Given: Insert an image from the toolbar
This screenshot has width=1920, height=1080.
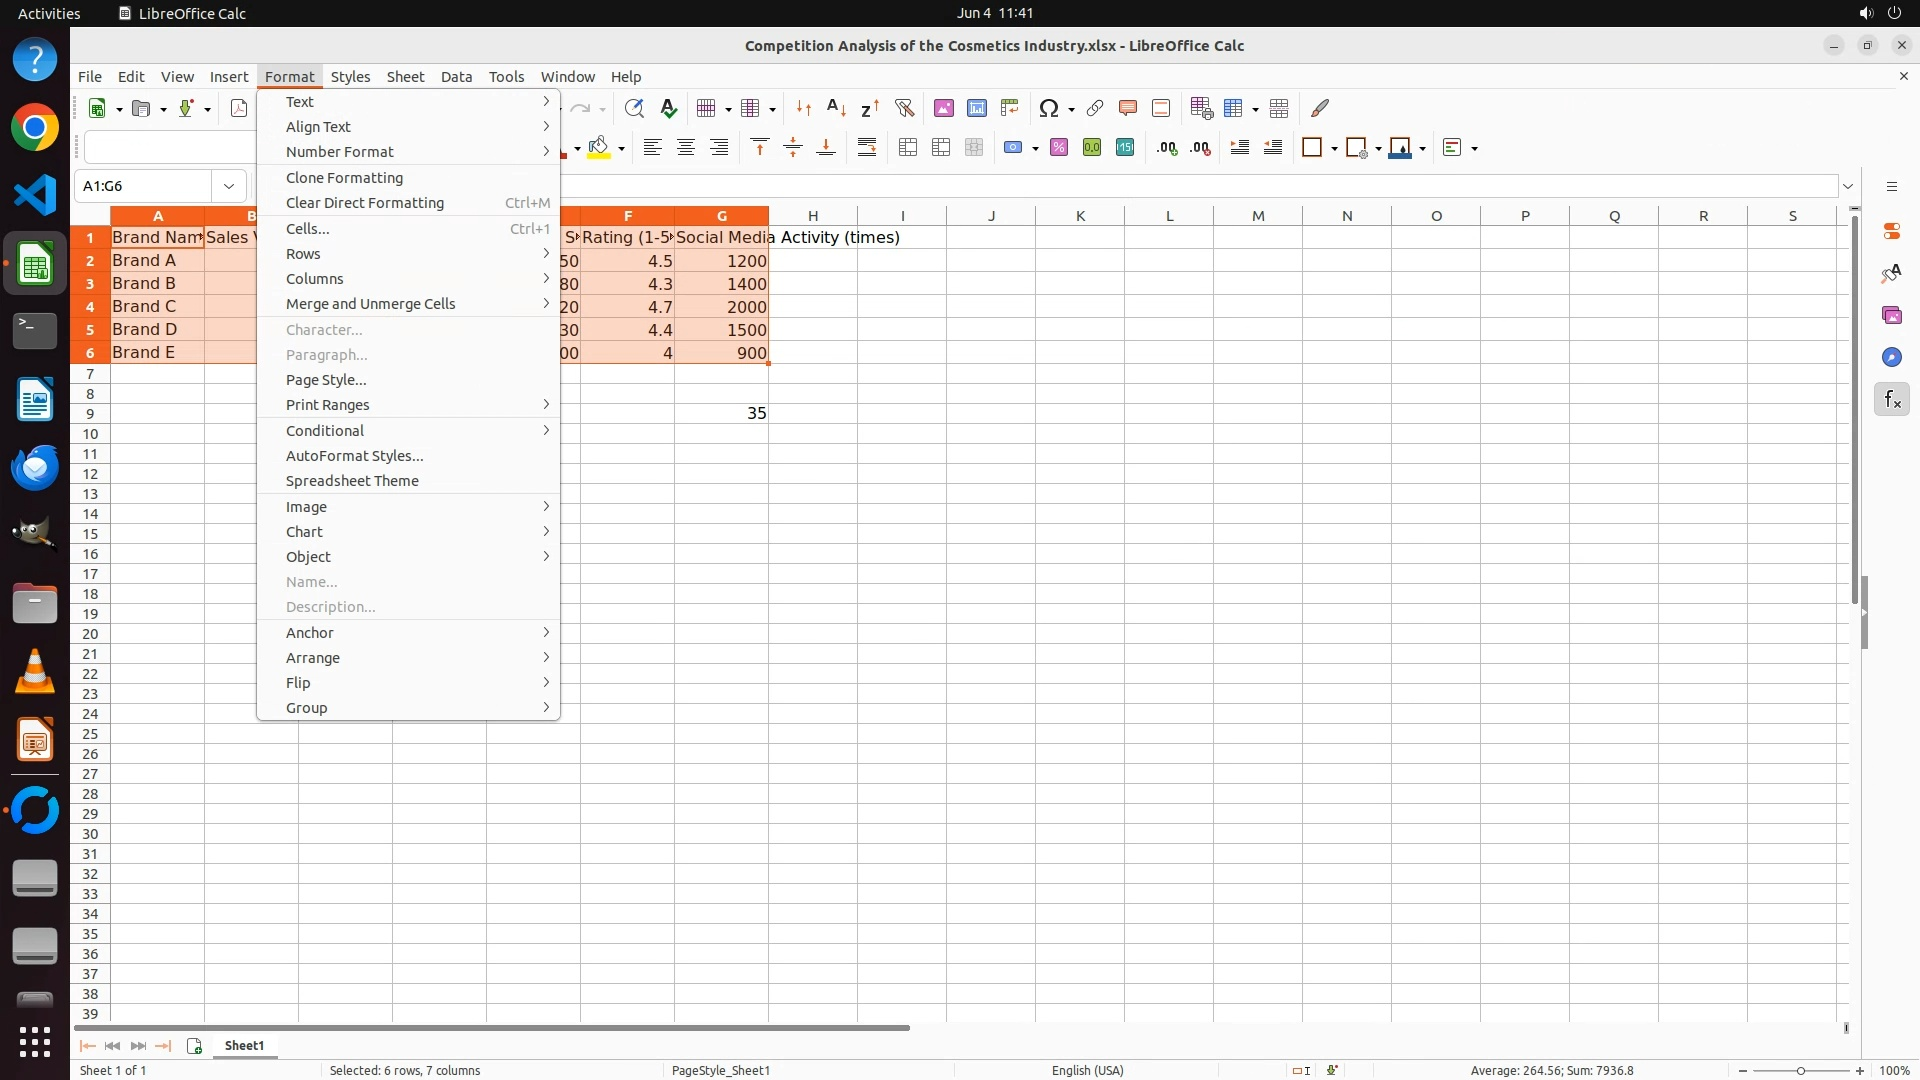Looking at the screenshot, I should click(943, 108).
